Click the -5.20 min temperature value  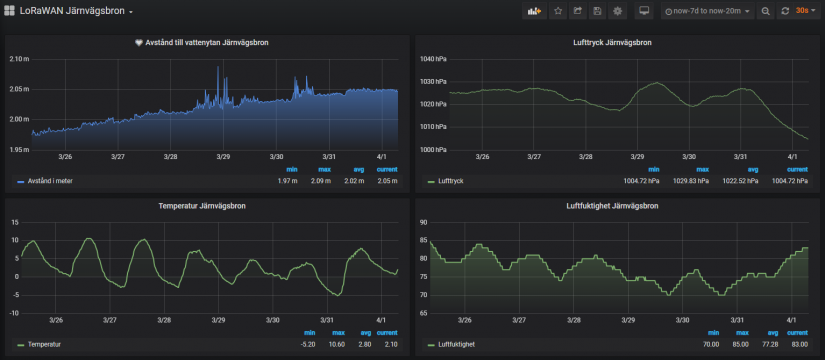click(307, 345)
